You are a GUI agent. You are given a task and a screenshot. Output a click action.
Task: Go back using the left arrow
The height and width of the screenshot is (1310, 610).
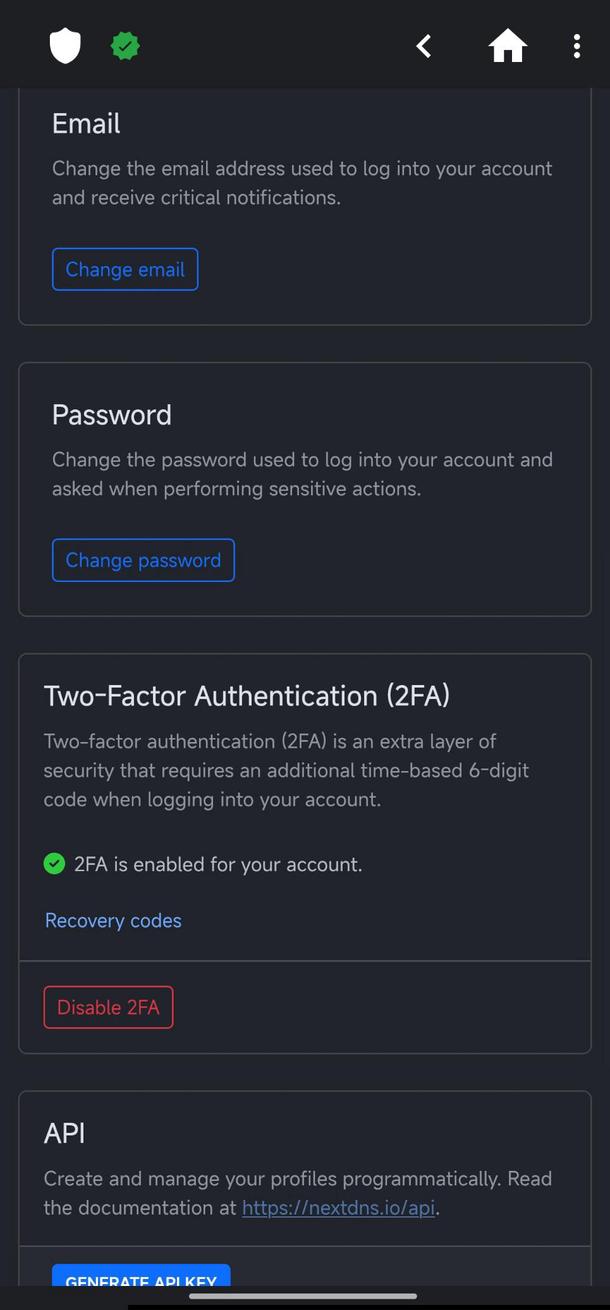click(x=424, y=46)
